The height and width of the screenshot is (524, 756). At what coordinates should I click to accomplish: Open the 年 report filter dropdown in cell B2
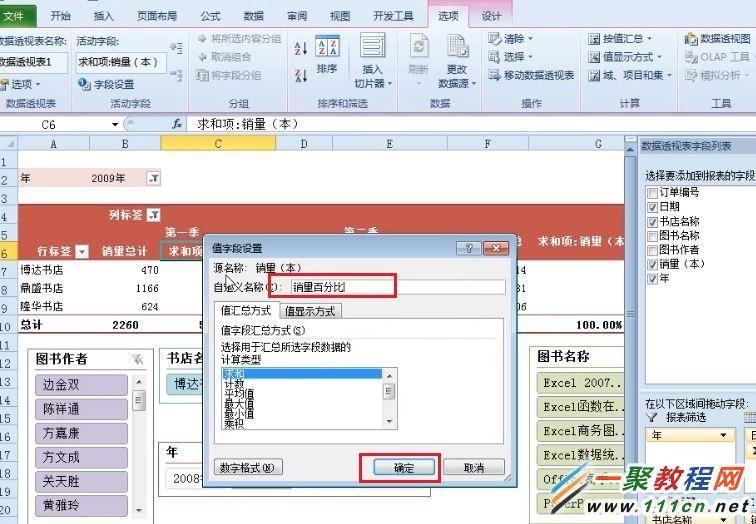[x=153, y=178]
